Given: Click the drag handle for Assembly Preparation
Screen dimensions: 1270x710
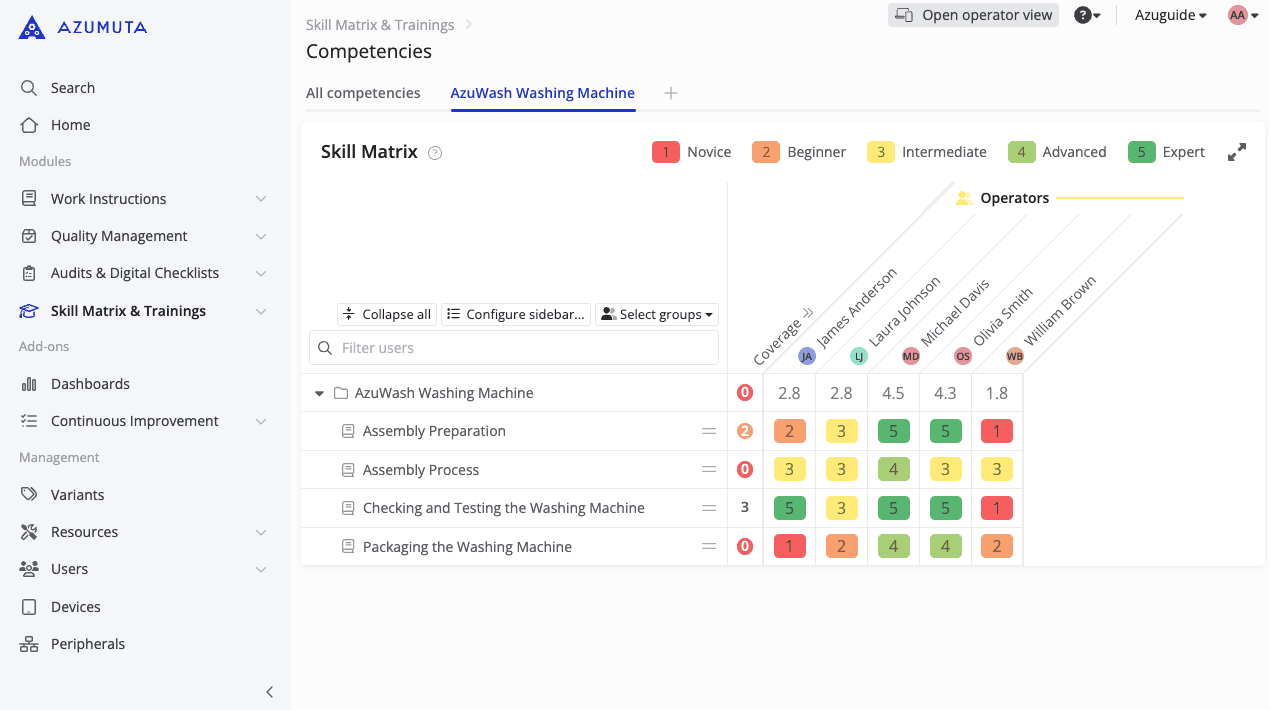Looking at the screenshot, I should click(x=709, y=431).
